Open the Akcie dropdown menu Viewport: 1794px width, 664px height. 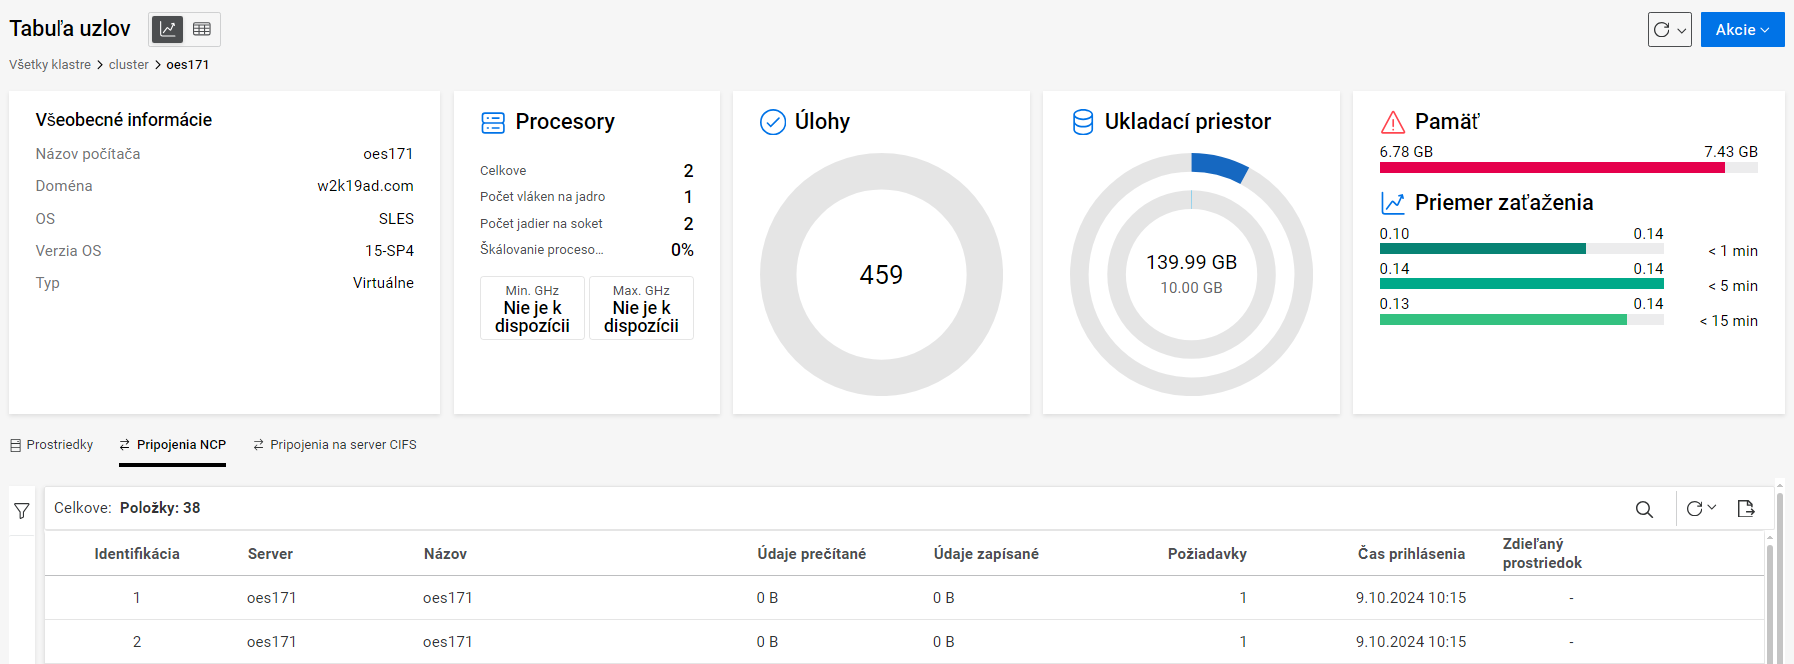(x=1742, y=30)
